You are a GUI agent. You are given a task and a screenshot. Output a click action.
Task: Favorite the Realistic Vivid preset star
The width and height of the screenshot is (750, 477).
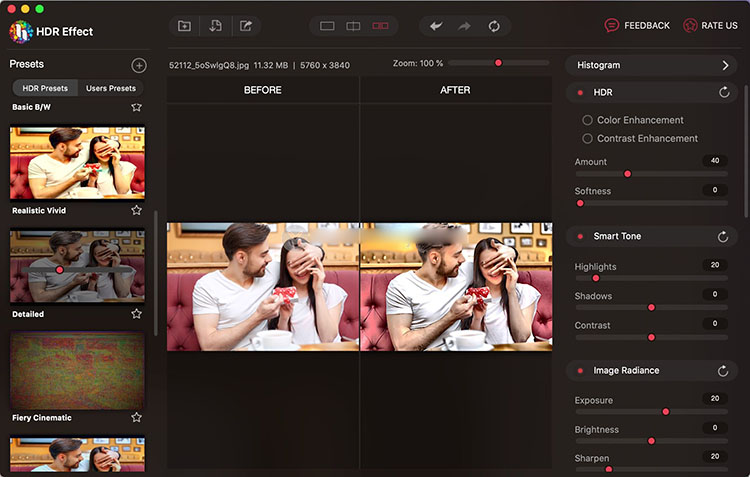coord(137,211)
